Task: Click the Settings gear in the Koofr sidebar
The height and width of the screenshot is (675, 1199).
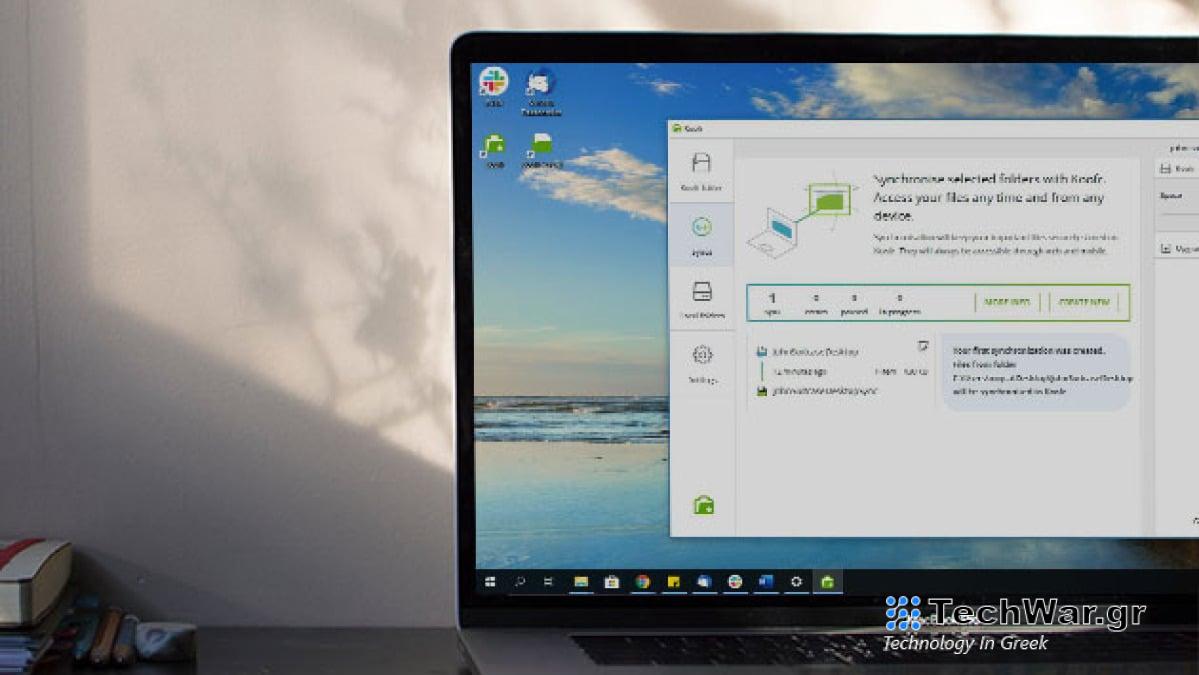Action: point(702,357)
